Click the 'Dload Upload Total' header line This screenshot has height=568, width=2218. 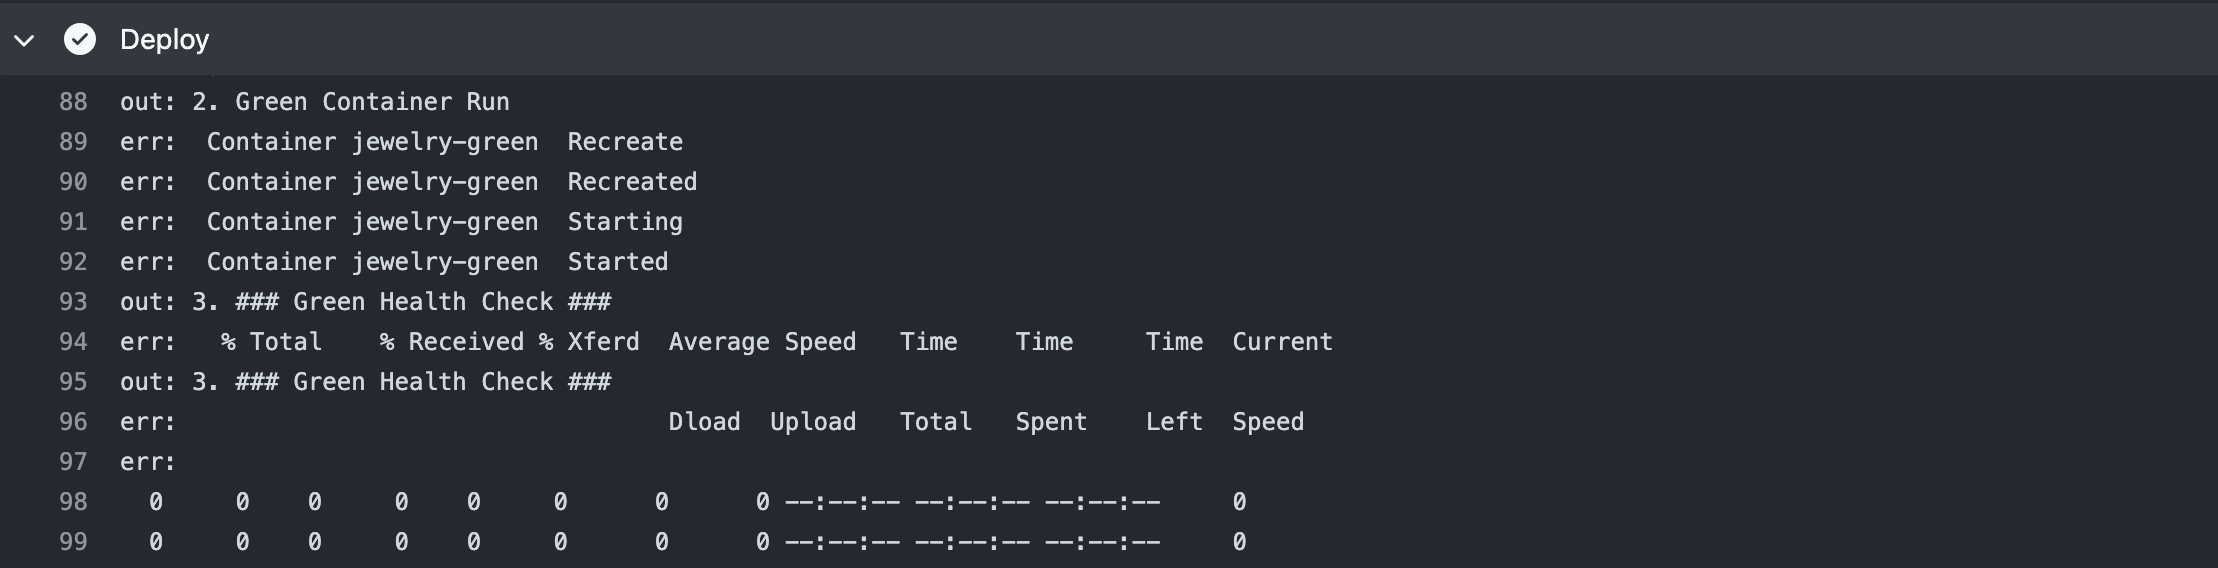pyautogui.click(x=712, y=422)
